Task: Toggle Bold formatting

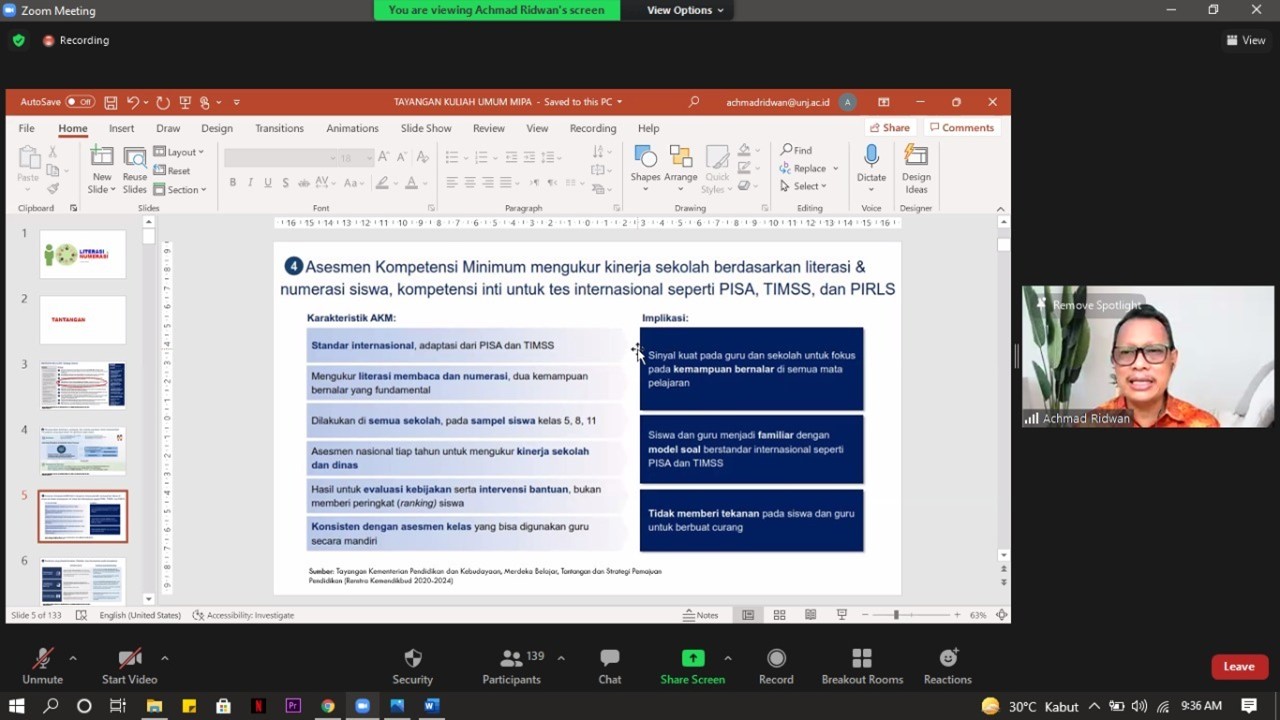Action: pyautogui.click(x=233, y=183)
